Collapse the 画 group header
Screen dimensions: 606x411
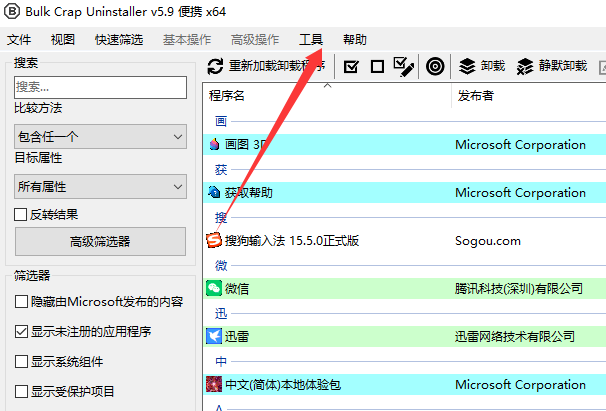tap(221, 121)
